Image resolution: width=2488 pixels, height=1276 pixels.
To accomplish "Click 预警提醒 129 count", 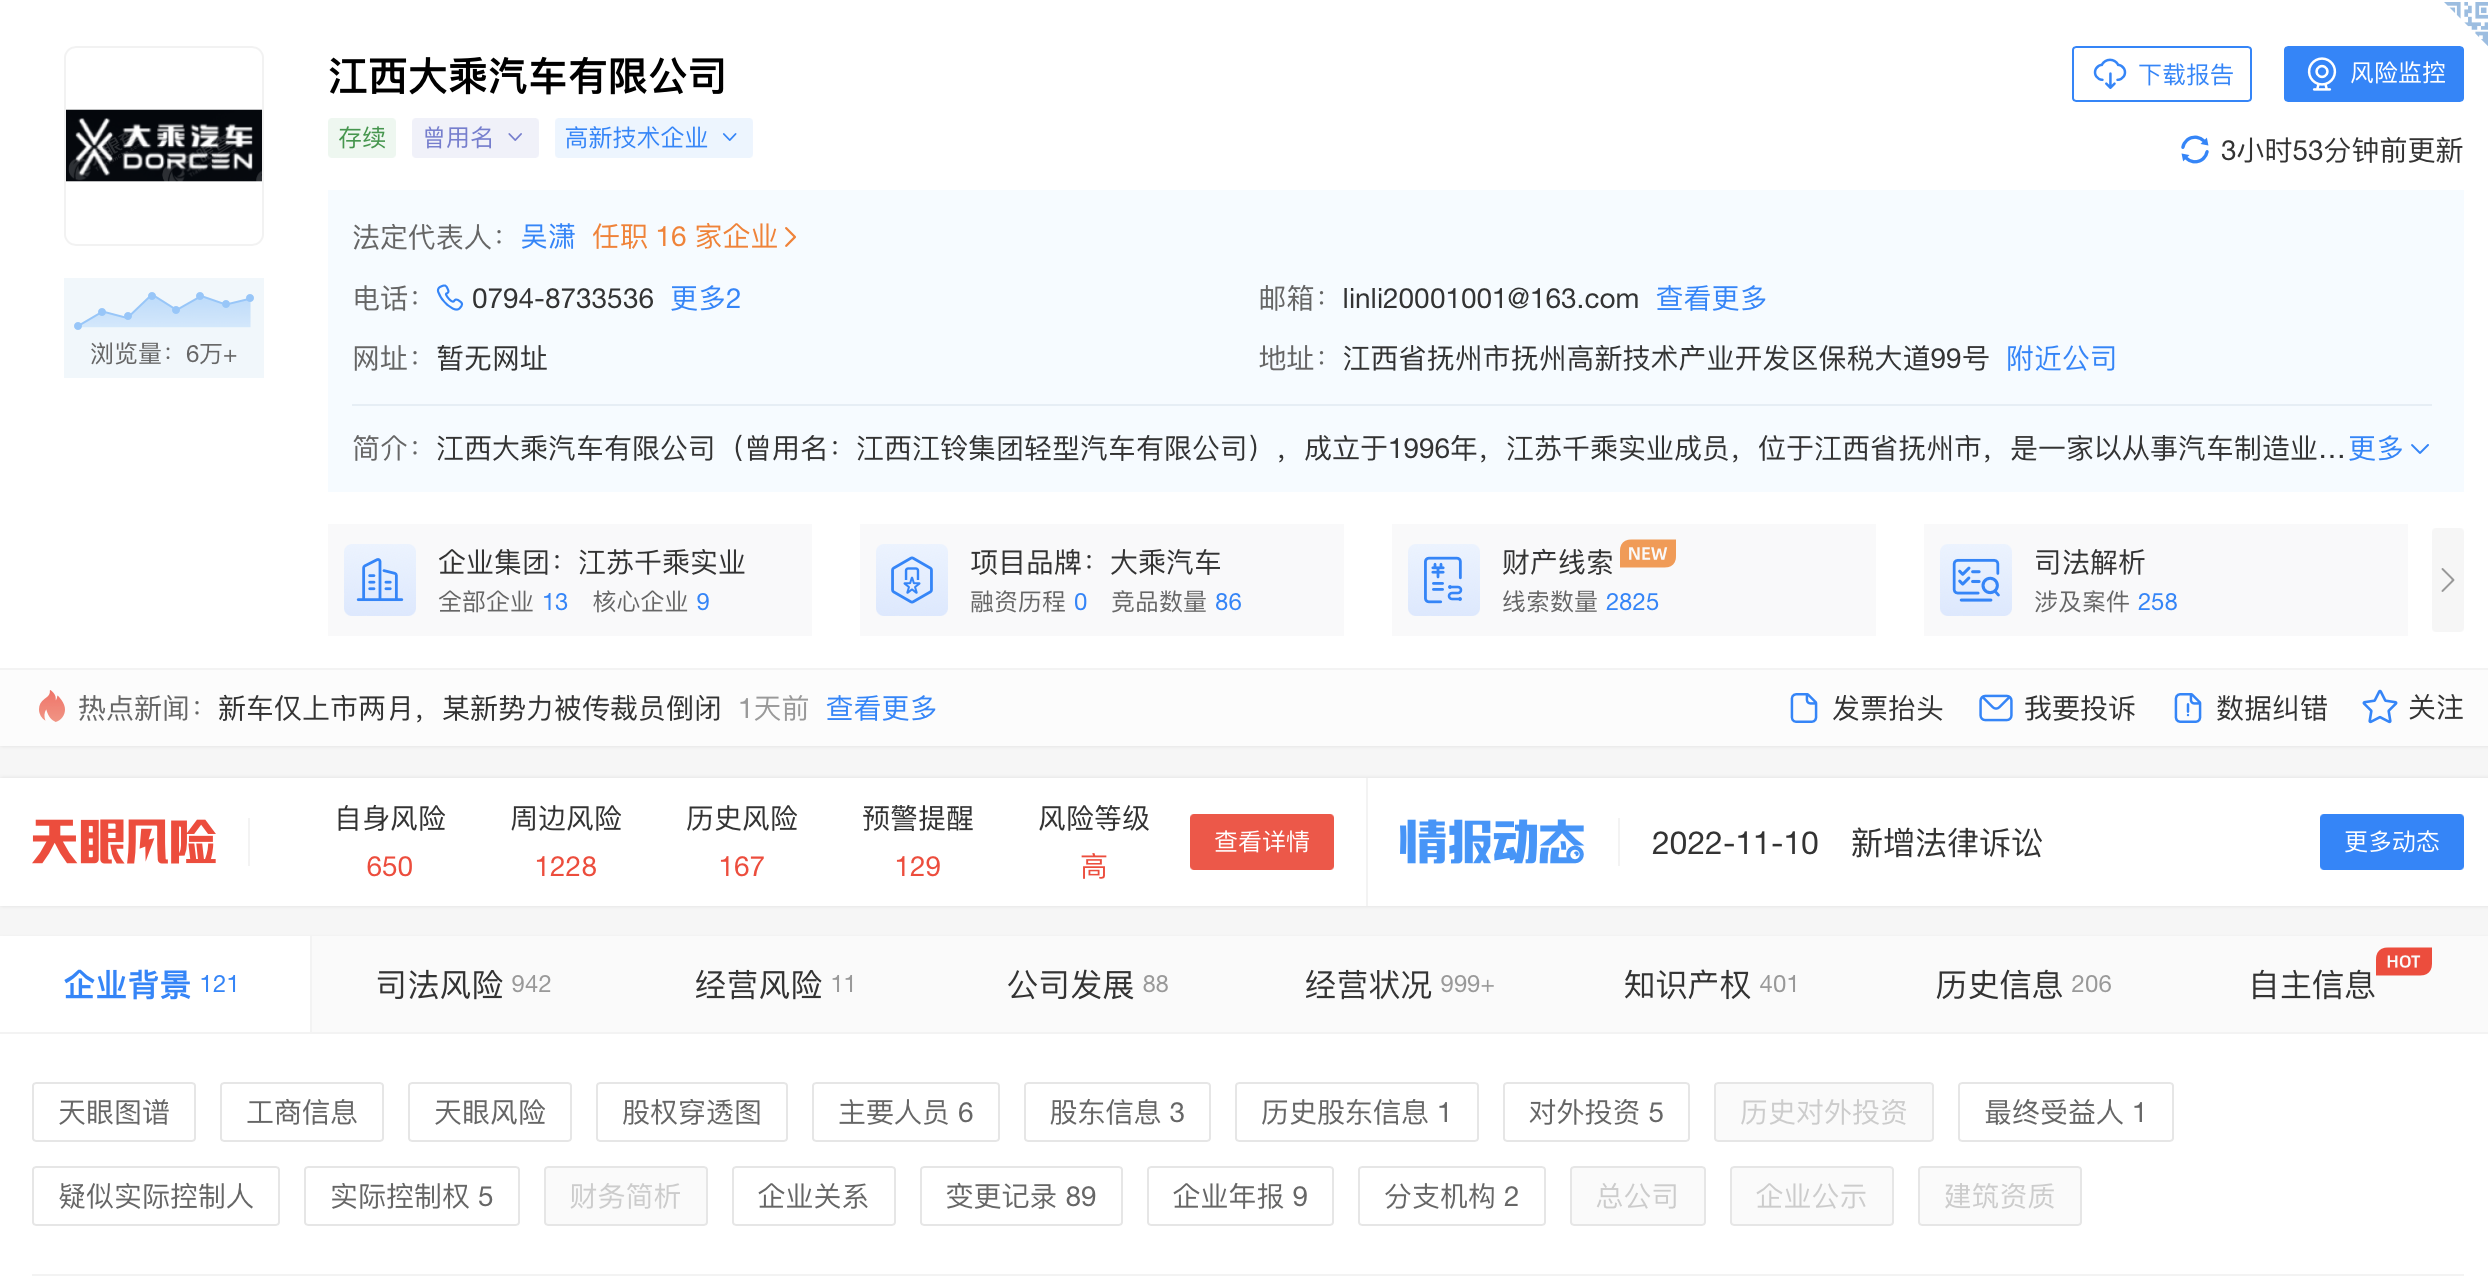I will coord(918,866).
